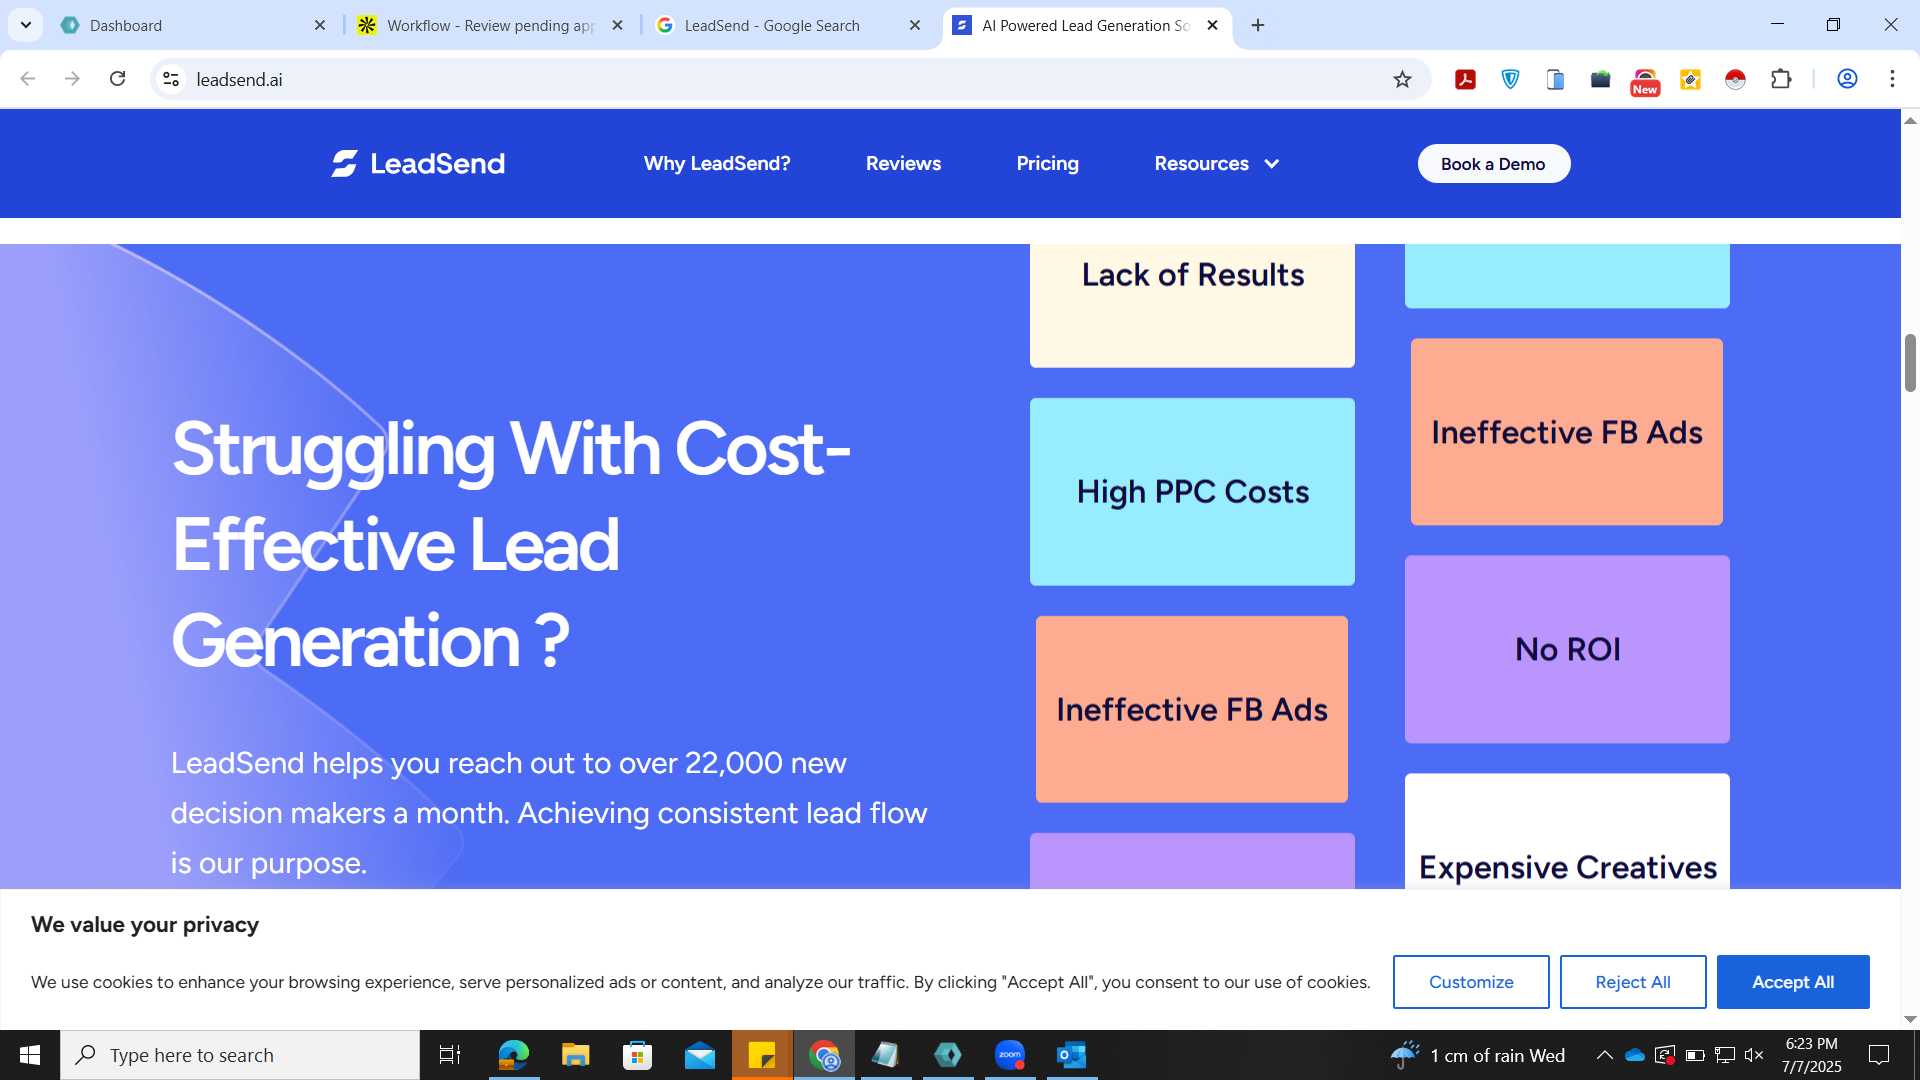Open Outlook from taskbar
This screenshot has width=1920, height=1080.
click(1072, 1055)
